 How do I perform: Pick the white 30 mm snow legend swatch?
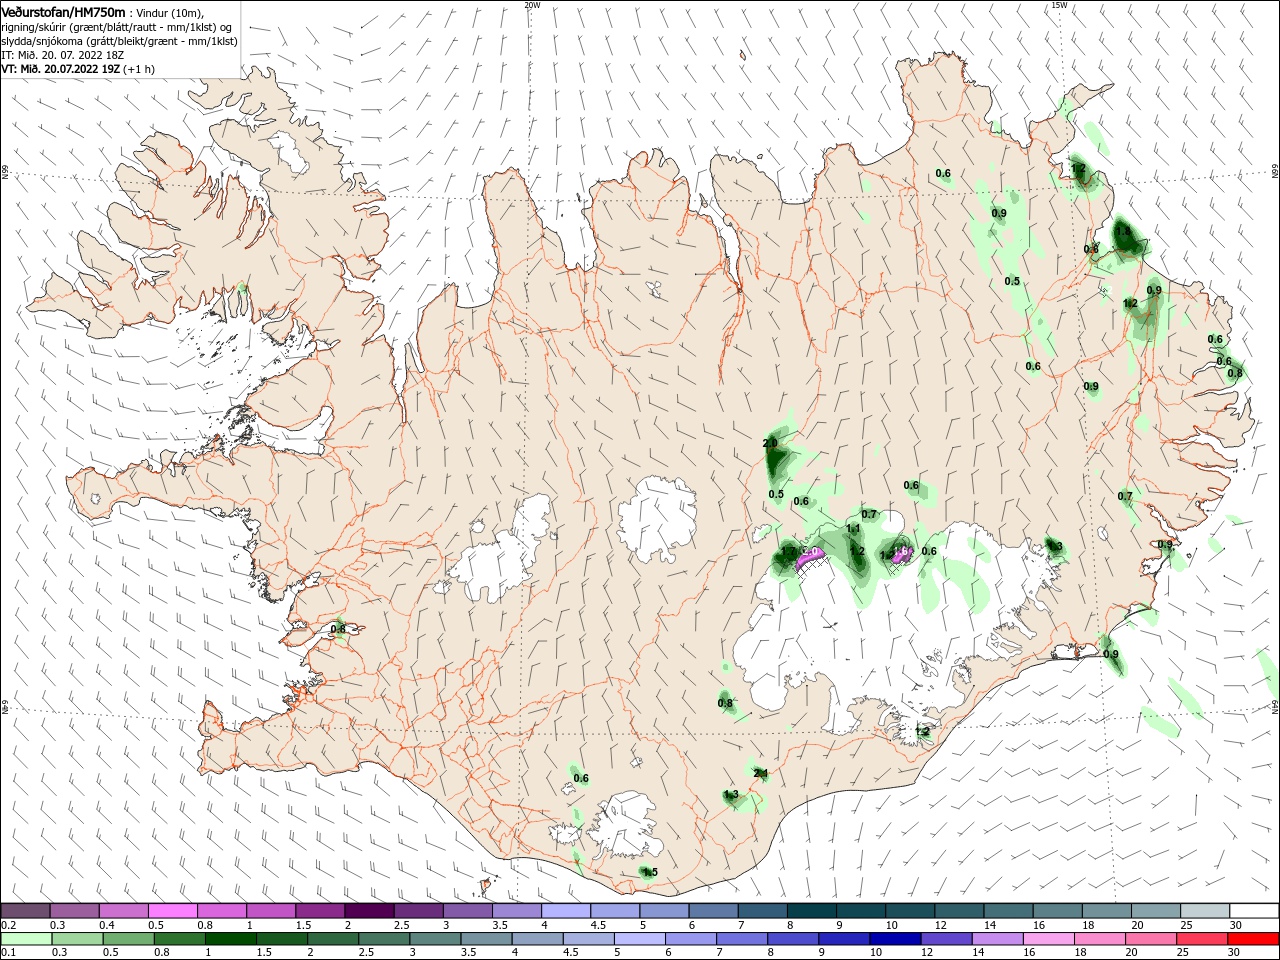[1253, 911]
